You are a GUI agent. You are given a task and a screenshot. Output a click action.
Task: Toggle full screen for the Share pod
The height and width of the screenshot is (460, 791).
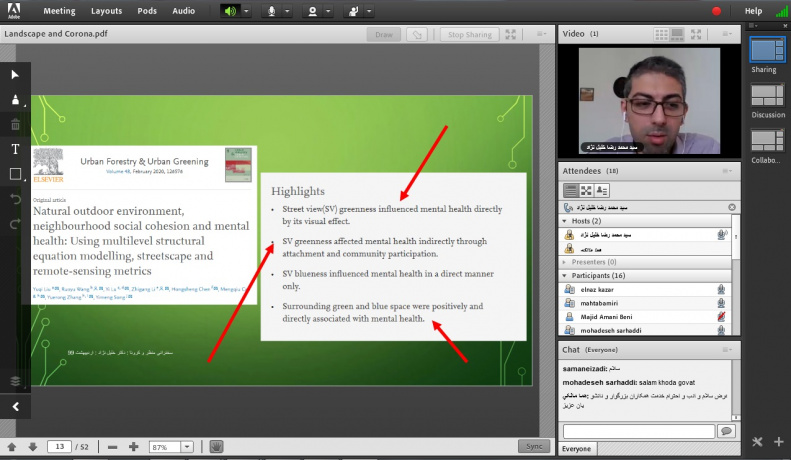[x=512, y=34]
